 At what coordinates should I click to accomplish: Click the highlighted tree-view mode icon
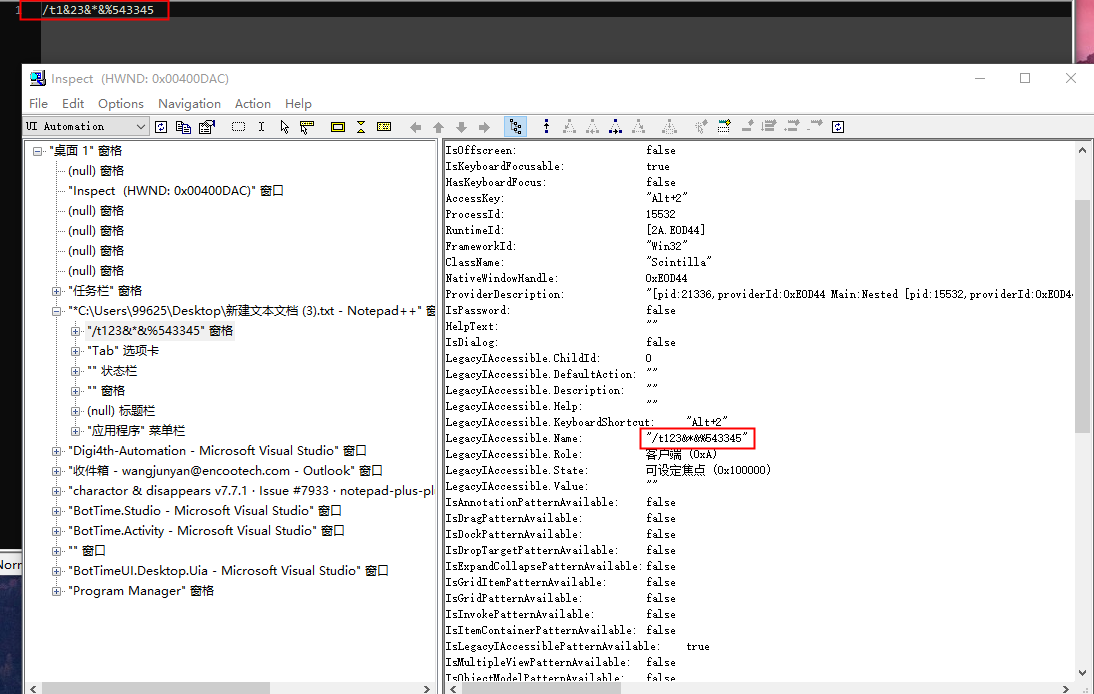516,126
